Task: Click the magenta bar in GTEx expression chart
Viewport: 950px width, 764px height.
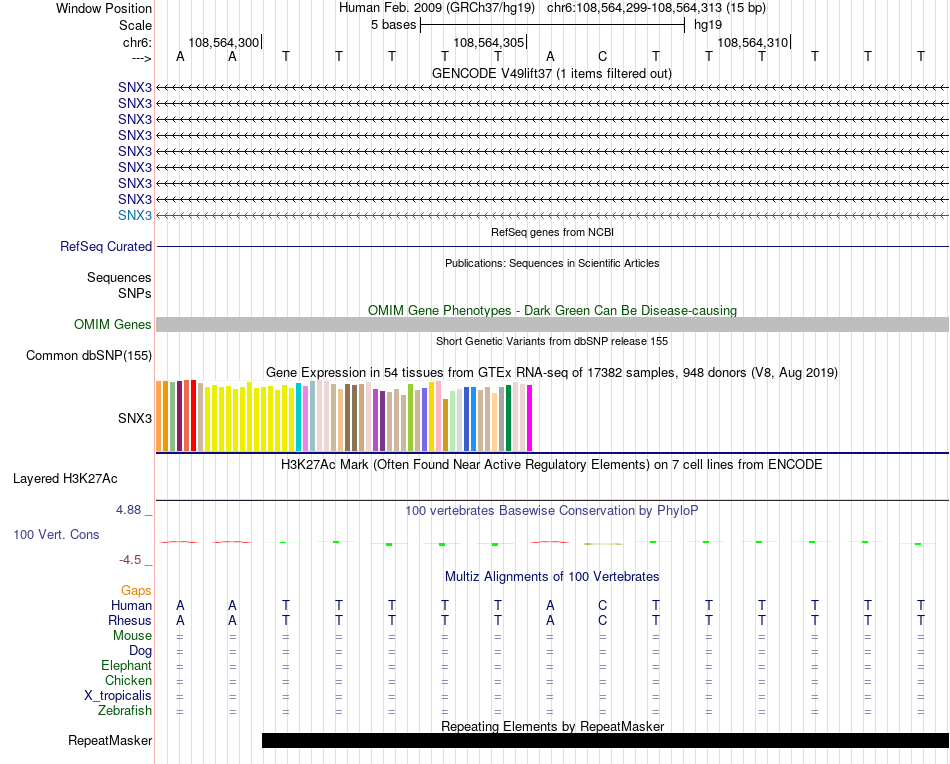Action: [x=530, y=418]
